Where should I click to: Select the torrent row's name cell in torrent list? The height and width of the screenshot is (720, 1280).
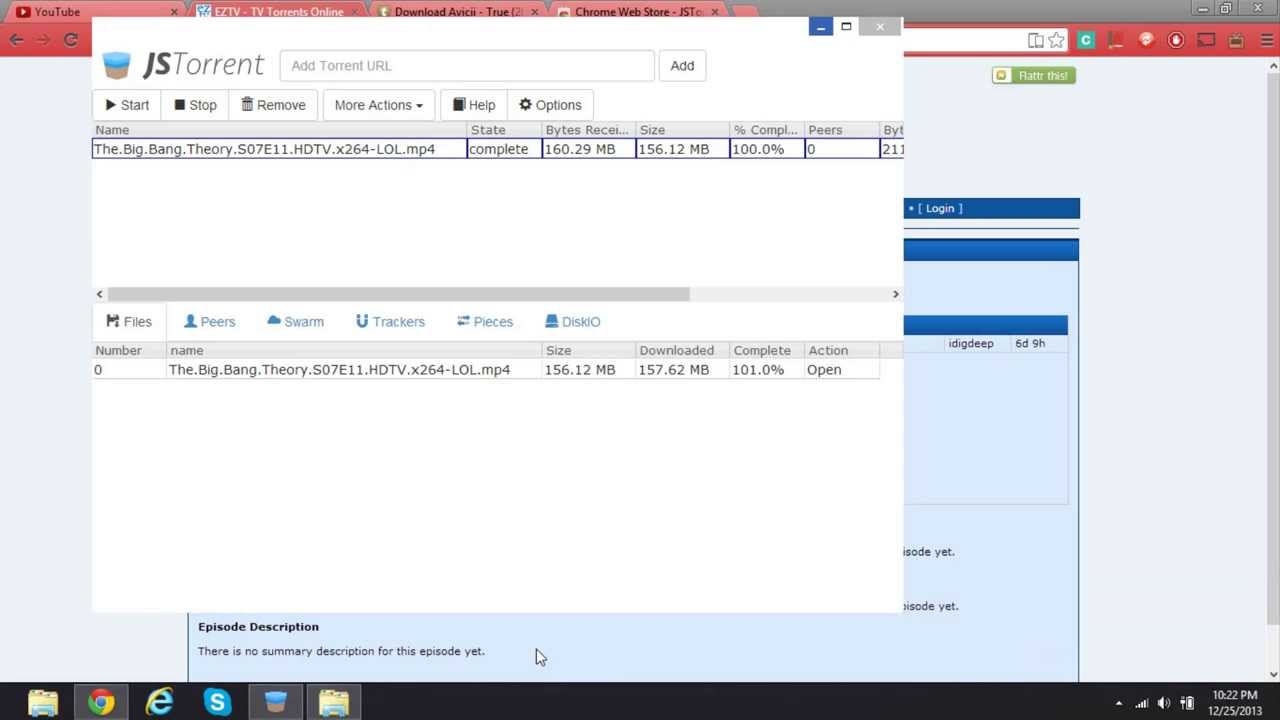click(x=279, y=149)
